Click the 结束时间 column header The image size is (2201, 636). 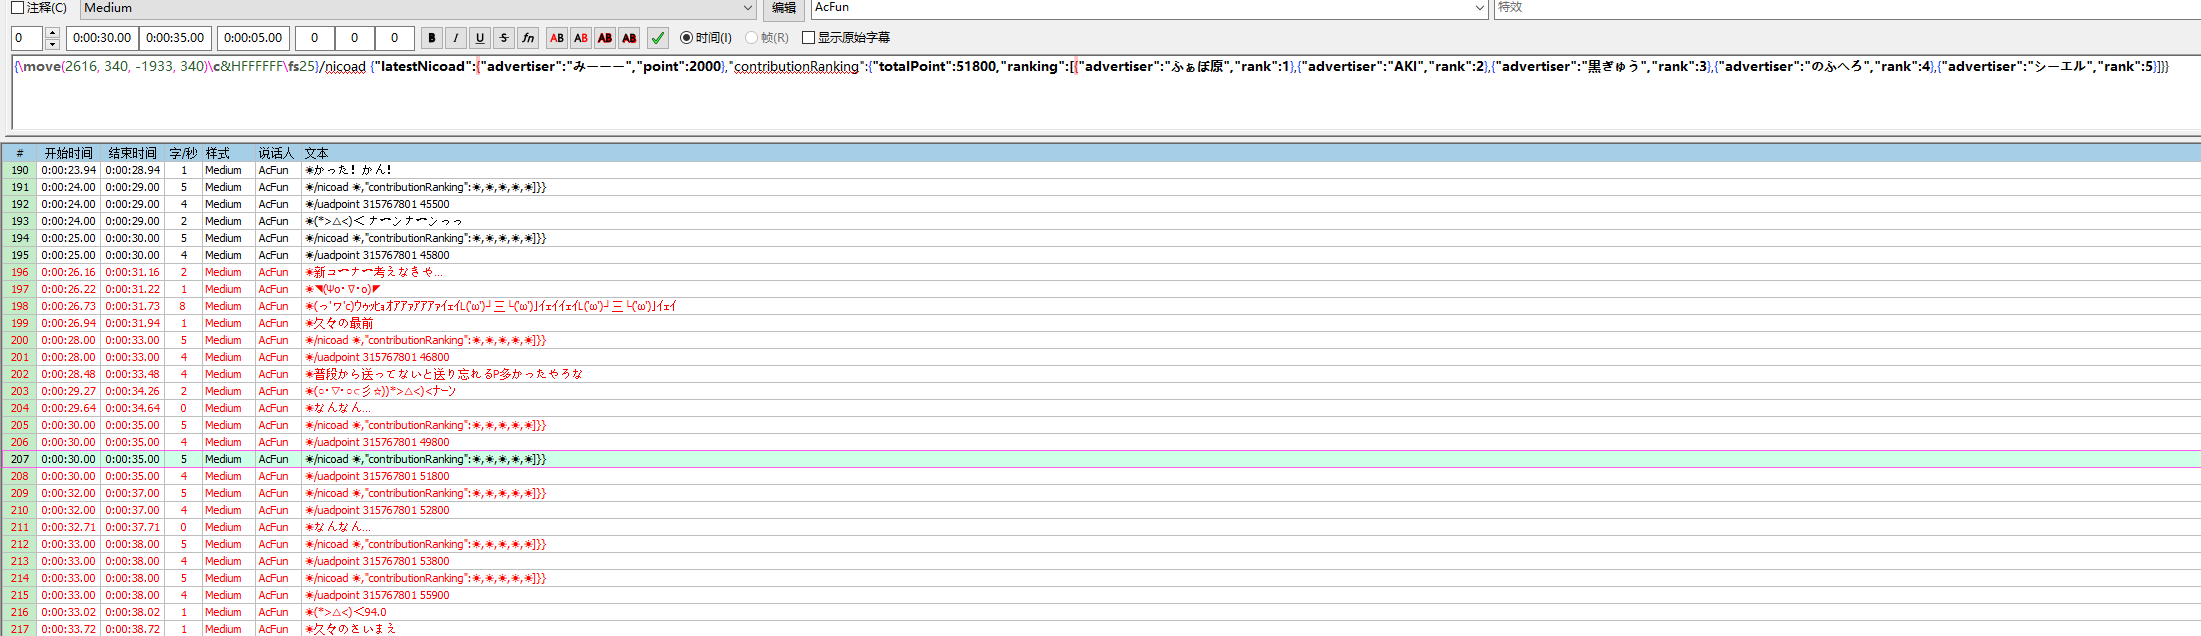133,153
